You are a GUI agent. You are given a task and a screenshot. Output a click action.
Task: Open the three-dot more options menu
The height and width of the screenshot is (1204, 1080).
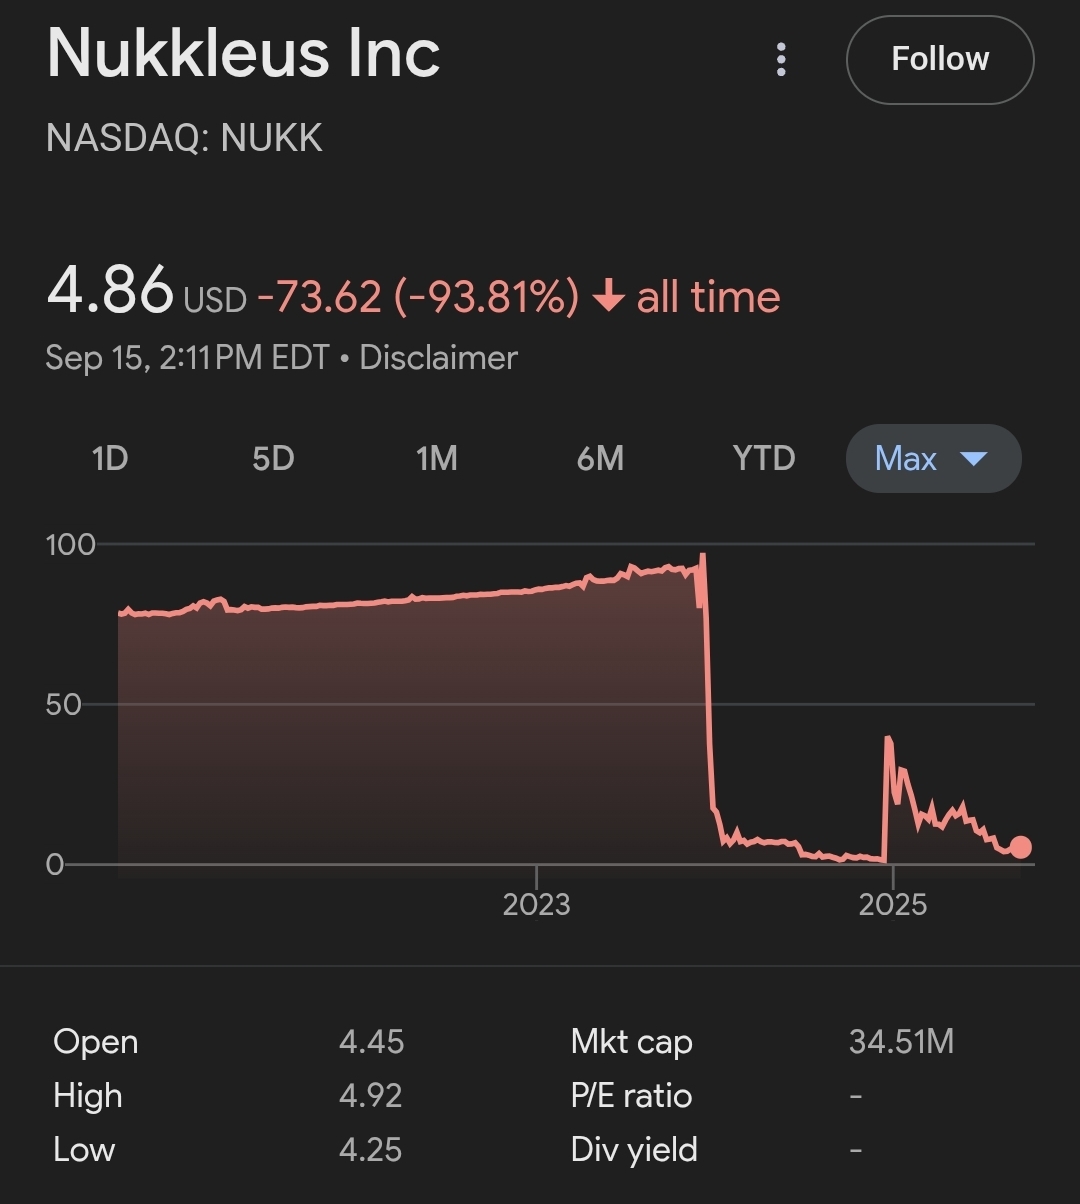tap(781, 60)
